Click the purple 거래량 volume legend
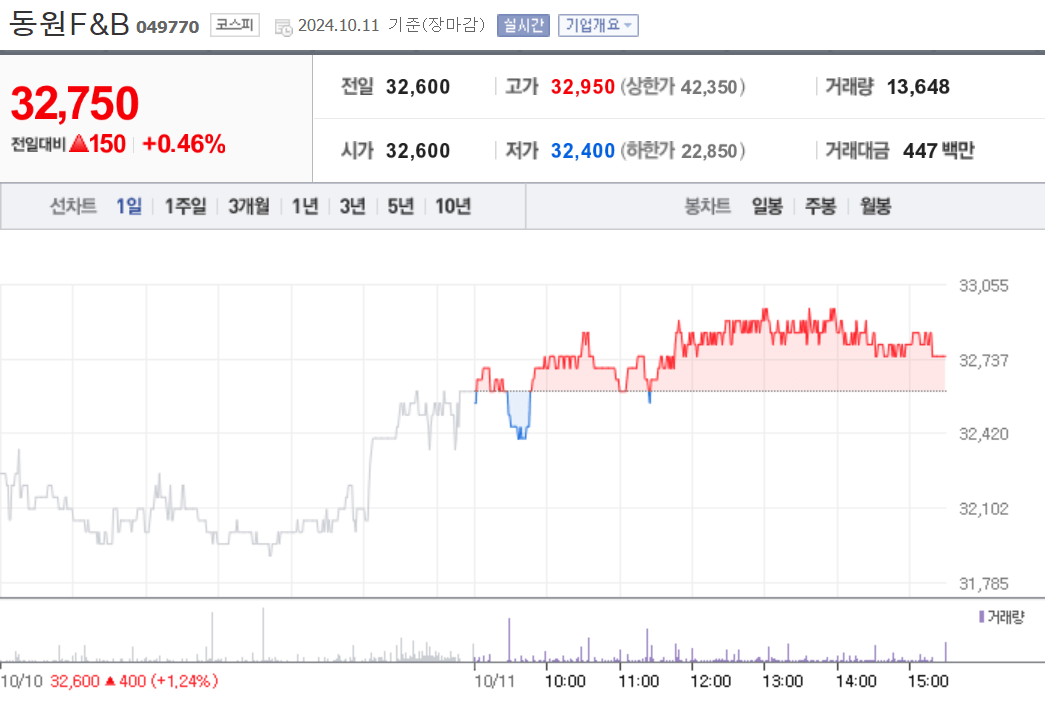 [x=1001, y=617]
